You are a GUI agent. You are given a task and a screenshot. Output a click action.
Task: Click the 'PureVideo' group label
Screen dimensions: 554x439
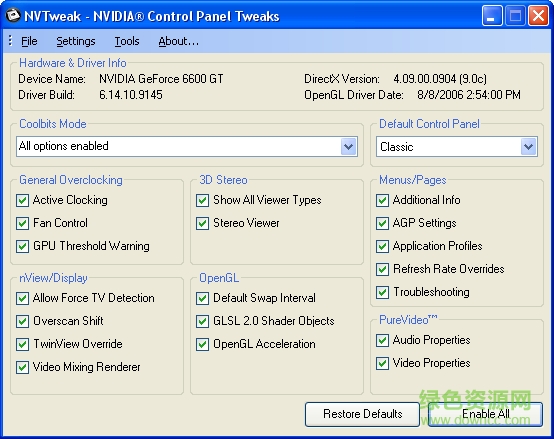point(408,320)
